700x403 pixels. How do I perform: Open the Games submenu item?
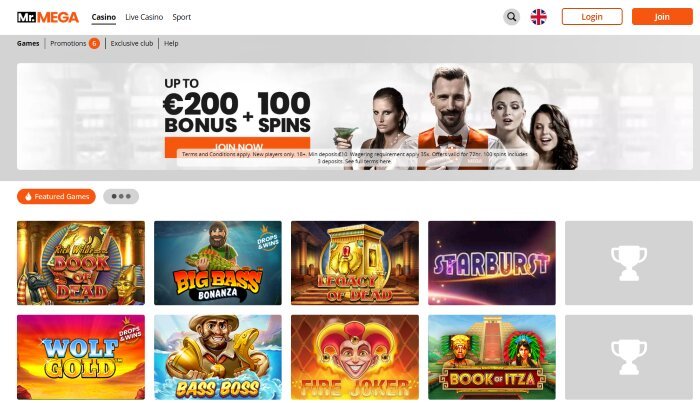point(28,43)
